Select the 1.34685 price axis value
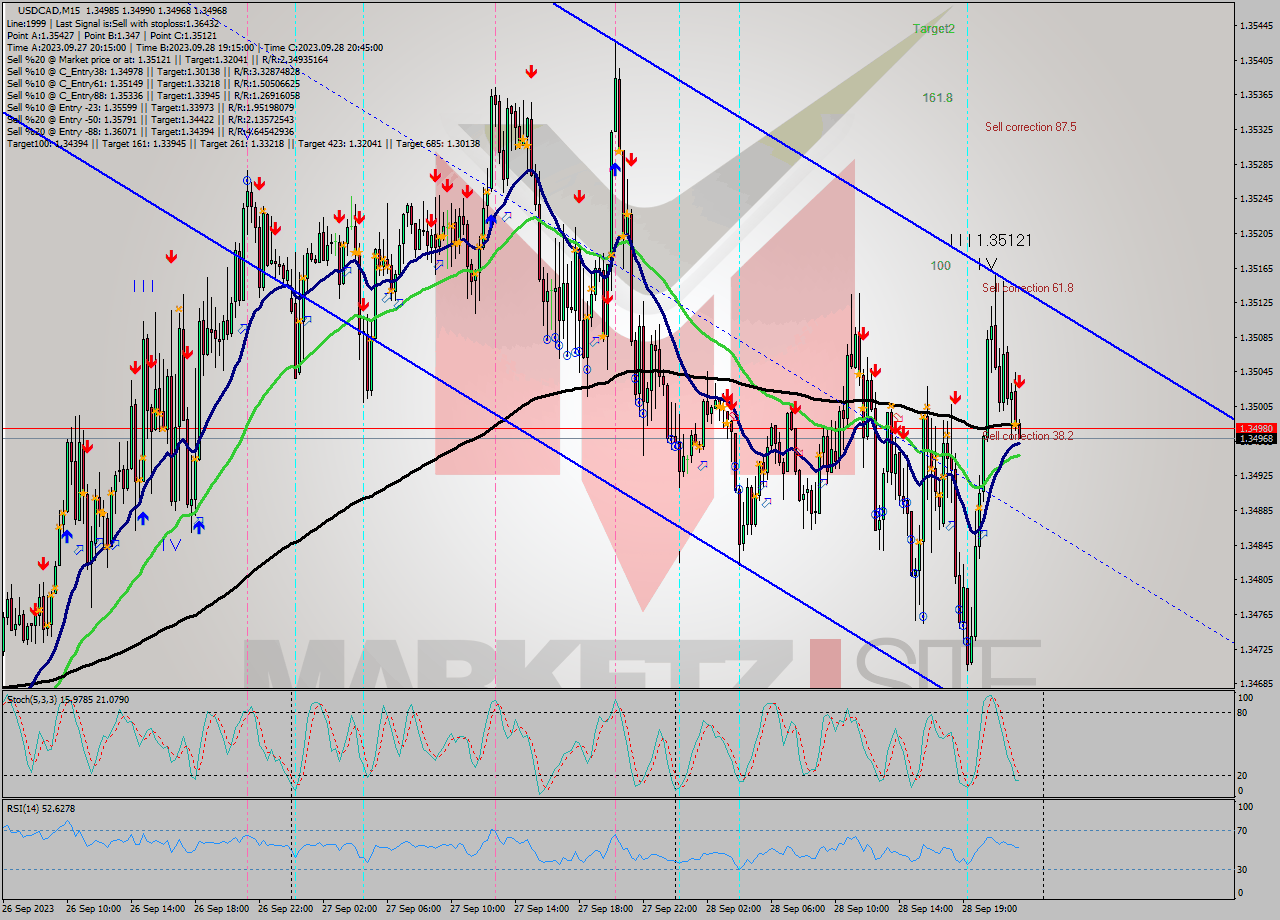Screen dimensions: 1280x920 (1256, 684)
